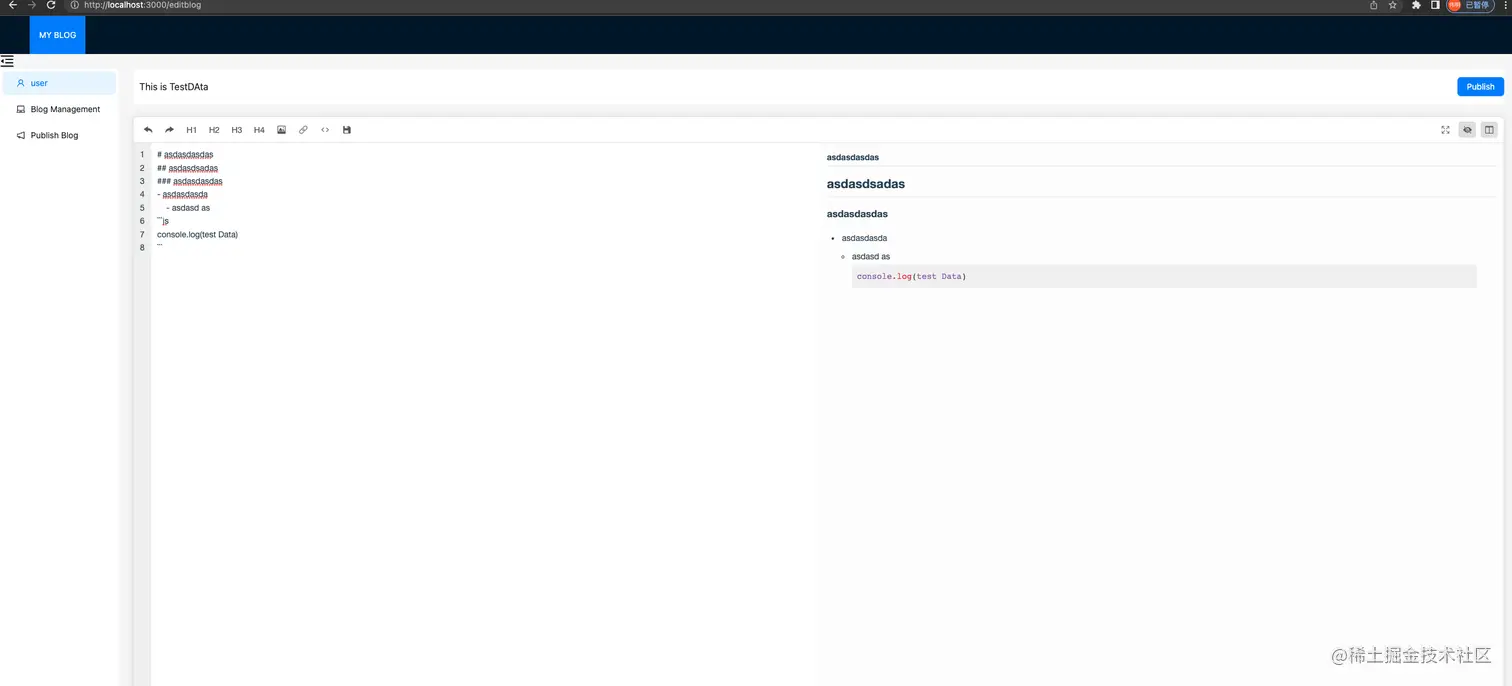Screen dimensions: 1512x686
Task: Undo the last edit in the markdown toolbar
Action: (148, 130)
